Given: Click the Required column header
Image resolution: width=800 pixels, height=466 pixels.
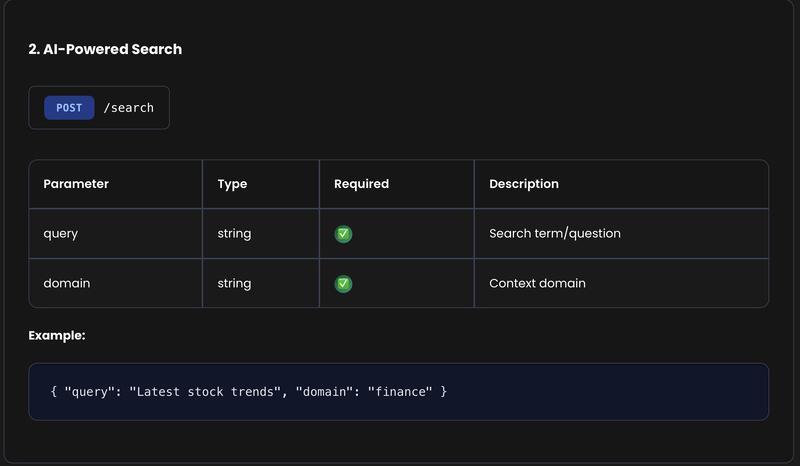Looking at the screenshot, I should pos(361,184).
